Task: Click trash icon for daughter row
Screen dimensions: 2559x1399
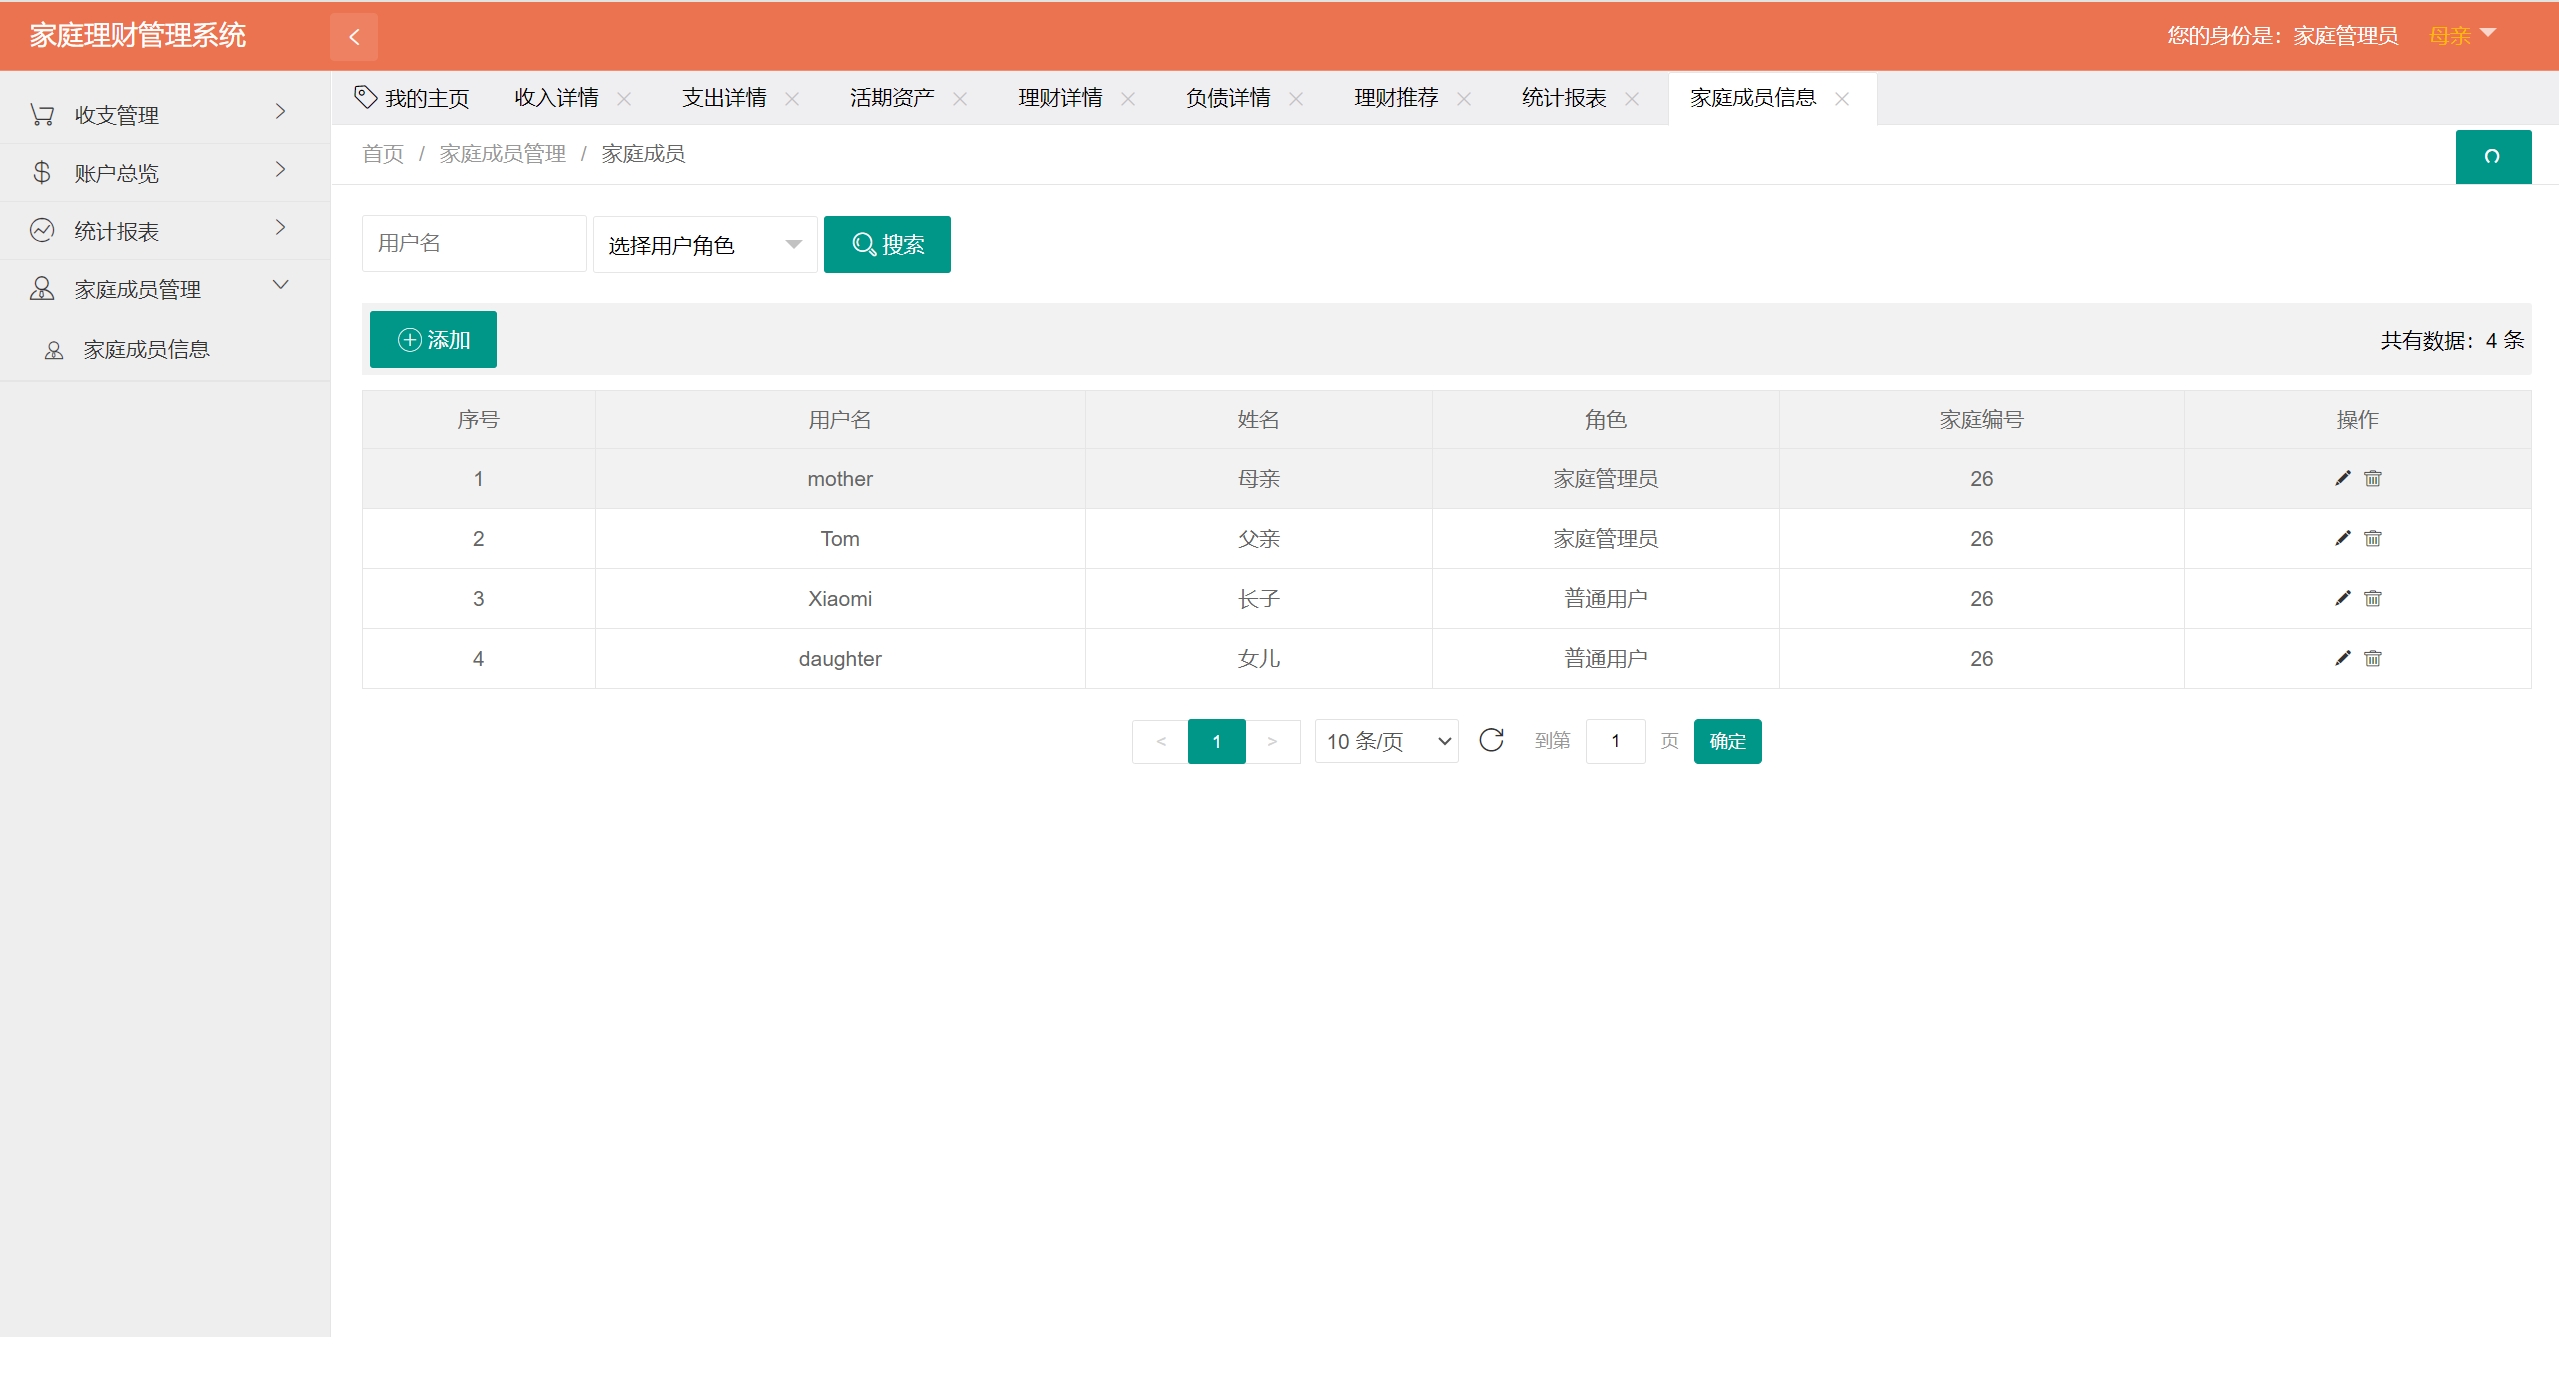Action: (2372, 658)
